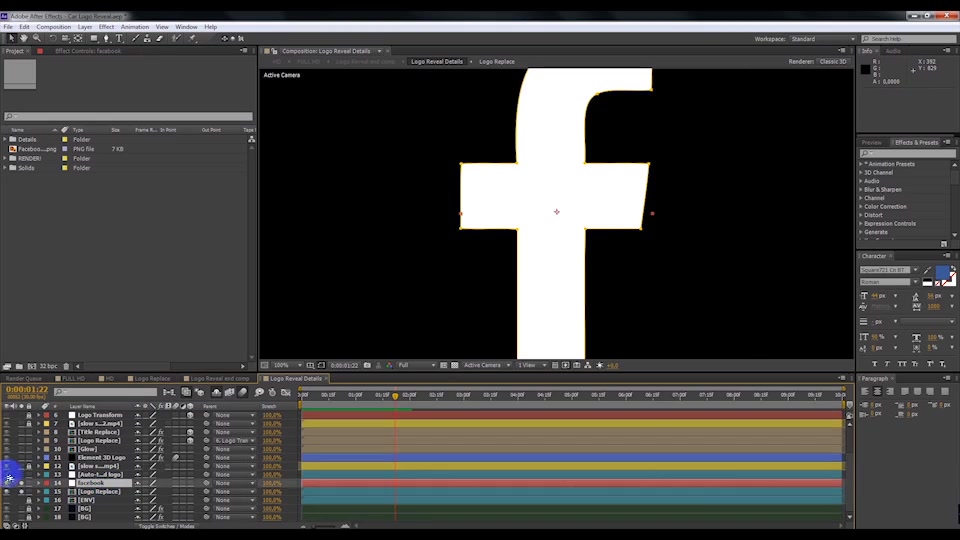This screenshot has width=960, height=540.
Task: Click Show Channel color management icon
Action: coord(389,366)
